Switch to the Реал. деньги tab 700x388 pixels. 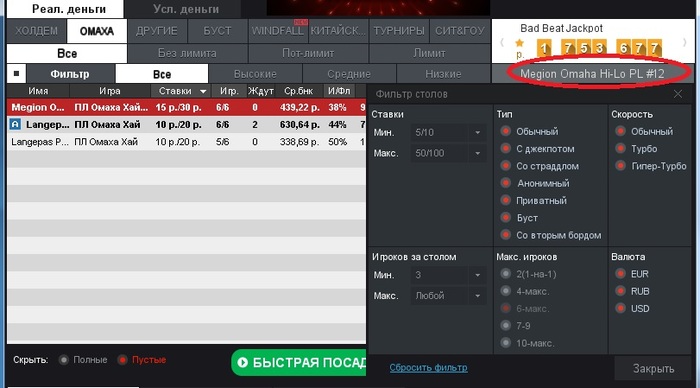point(65,9)
